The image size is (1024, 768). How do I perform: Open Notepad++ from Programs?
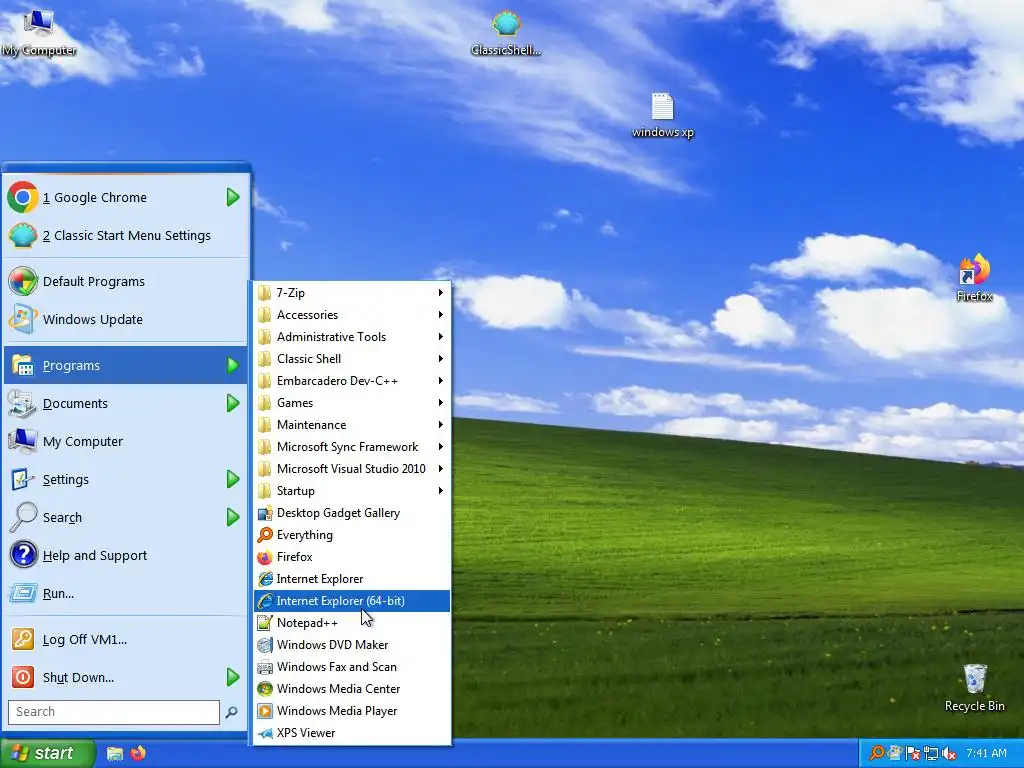coord(352,623)
